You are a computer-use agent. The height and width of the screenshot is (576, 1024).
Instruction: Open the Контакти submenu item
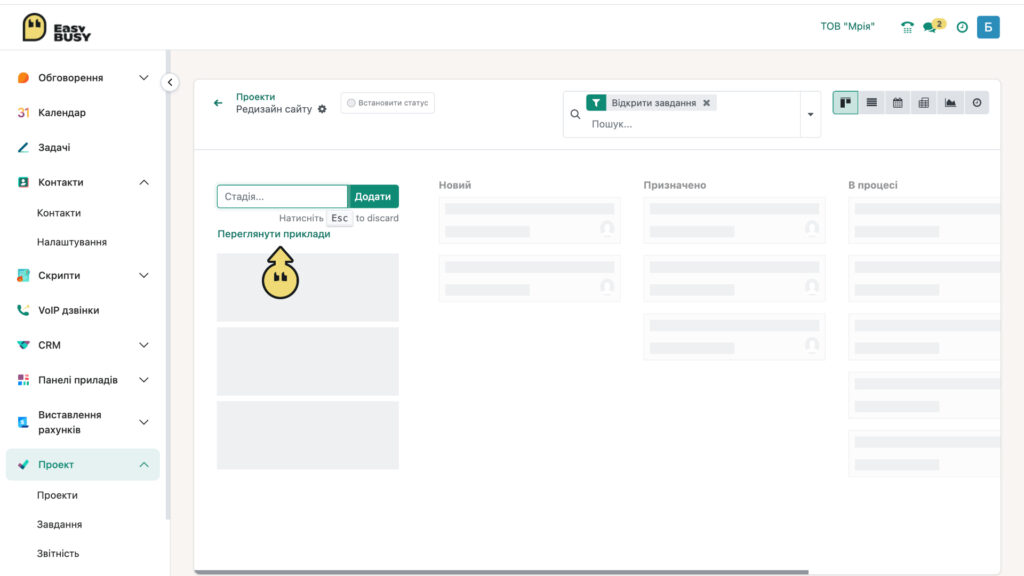click(x=59, y=213)
